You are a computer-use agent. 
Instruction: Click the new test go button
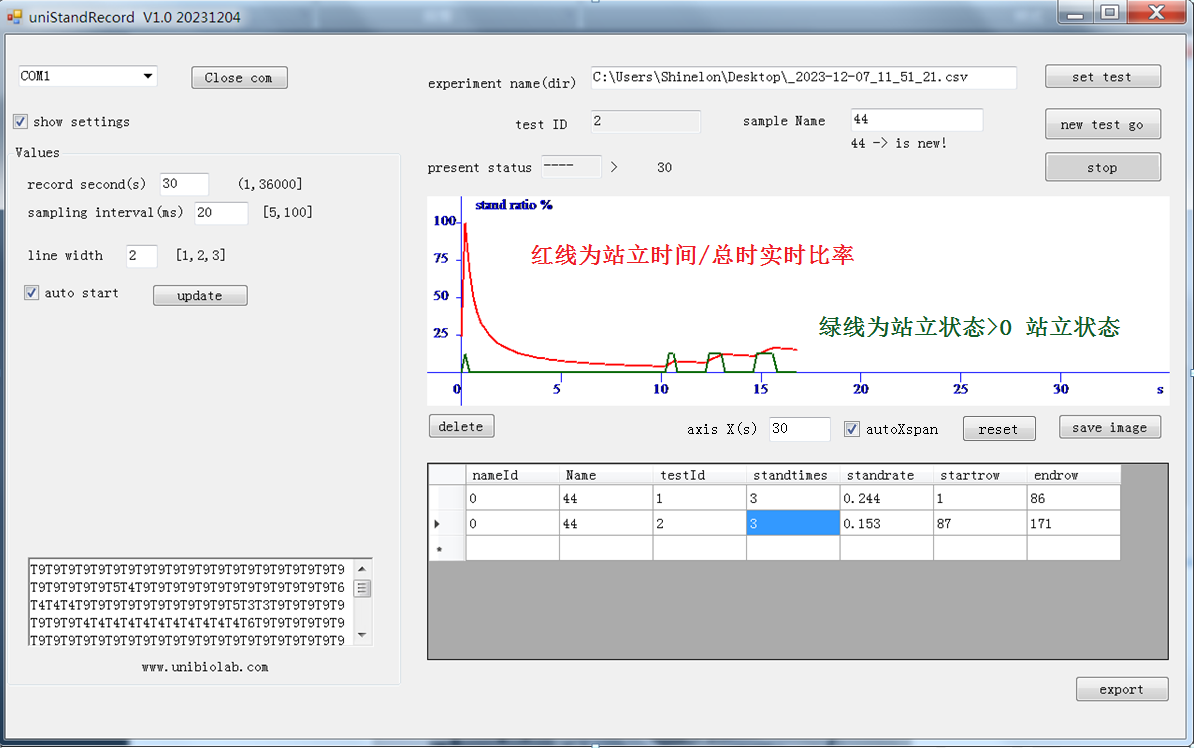coord(1103,125)
